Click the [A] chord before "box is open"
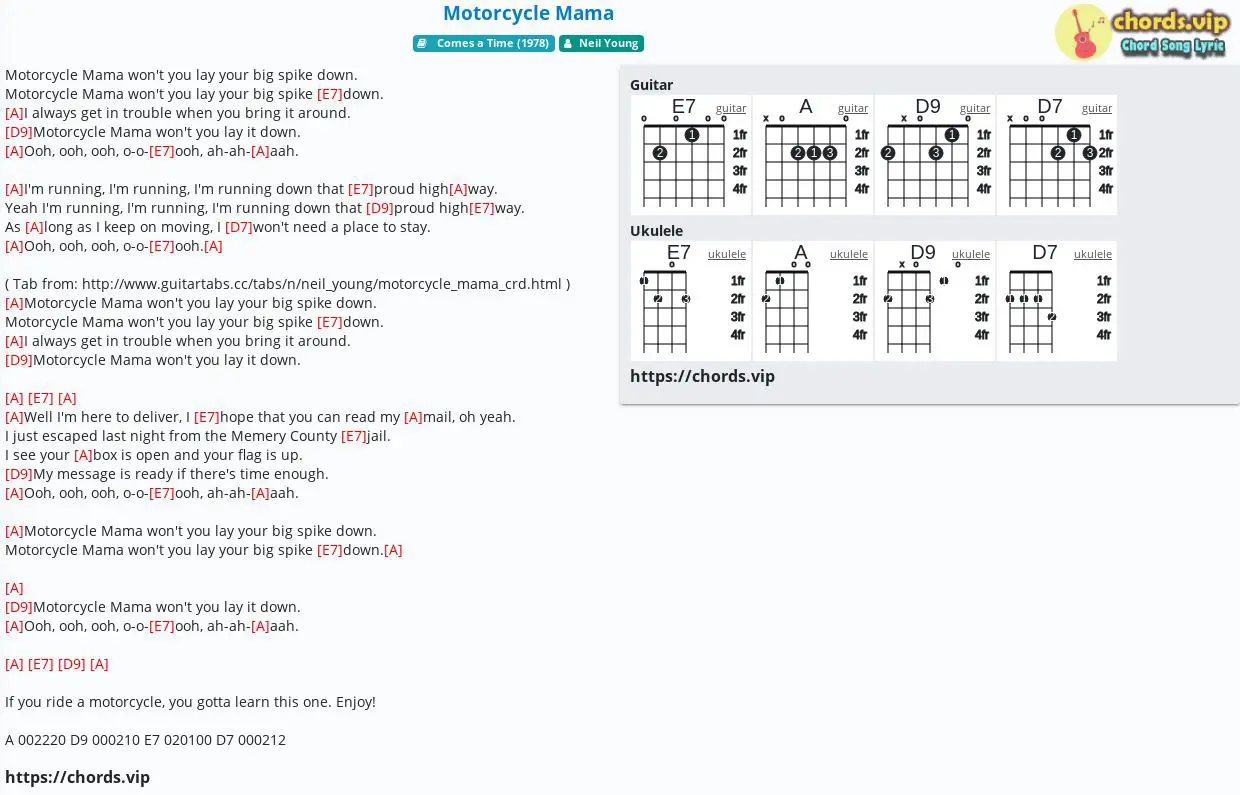This screenshot has width=1240, height=795. pyautogui.click(x=84, y=455)
